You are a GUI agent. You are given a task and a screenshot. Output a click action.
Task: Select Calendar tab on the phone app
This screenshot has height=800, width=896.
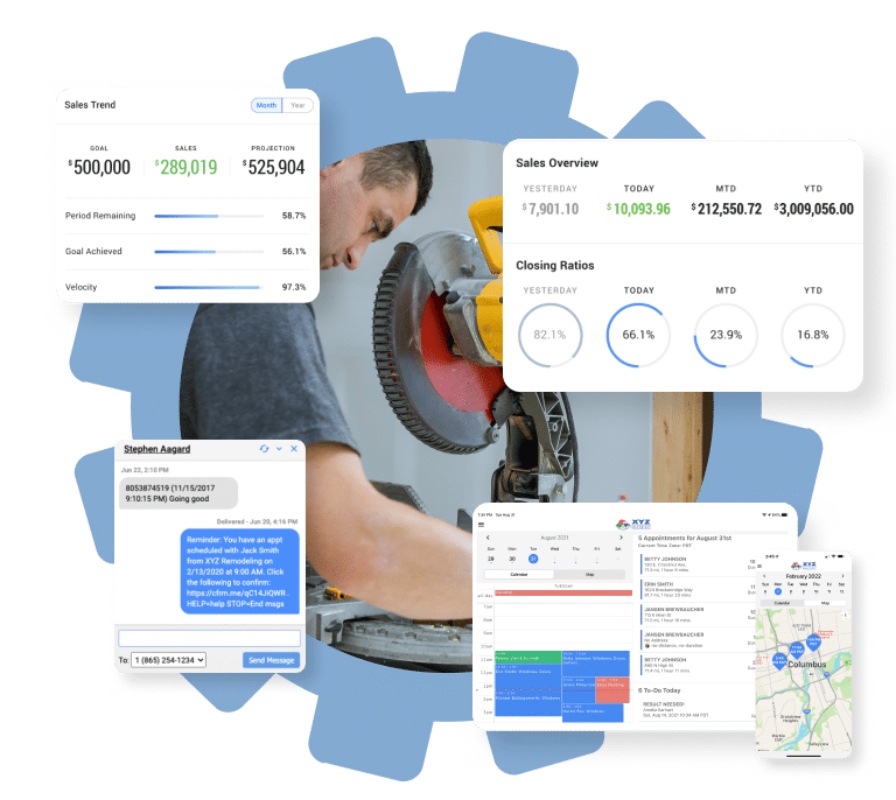782,603
